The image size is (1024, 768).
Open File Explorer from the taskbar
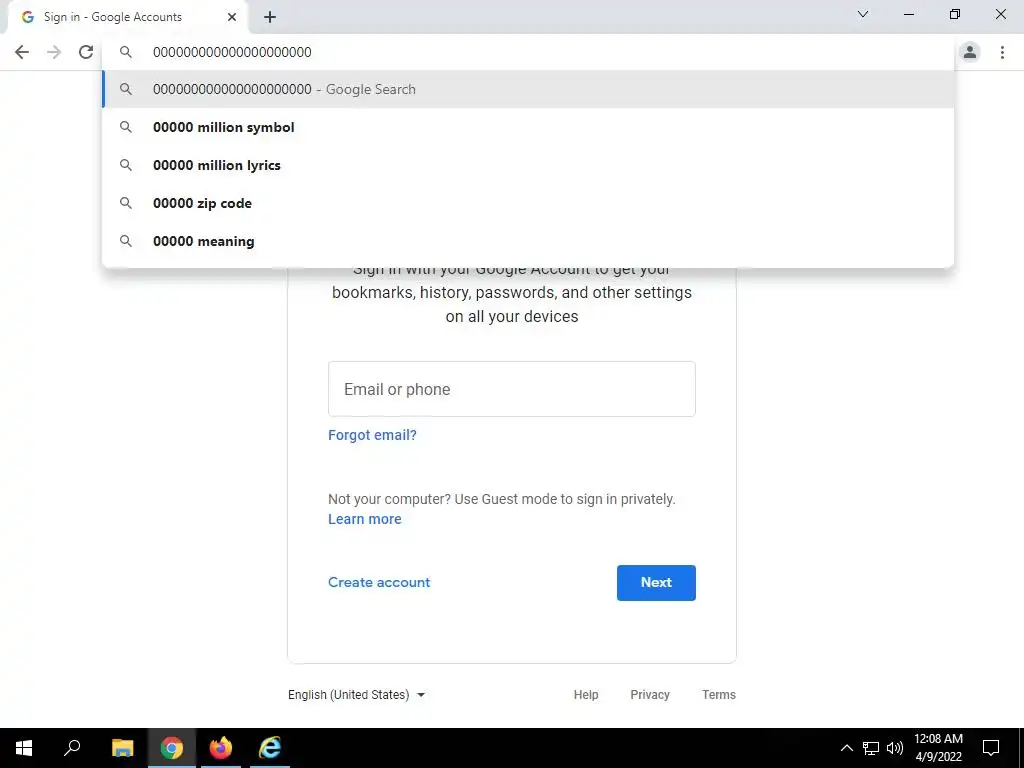(122, 748)
